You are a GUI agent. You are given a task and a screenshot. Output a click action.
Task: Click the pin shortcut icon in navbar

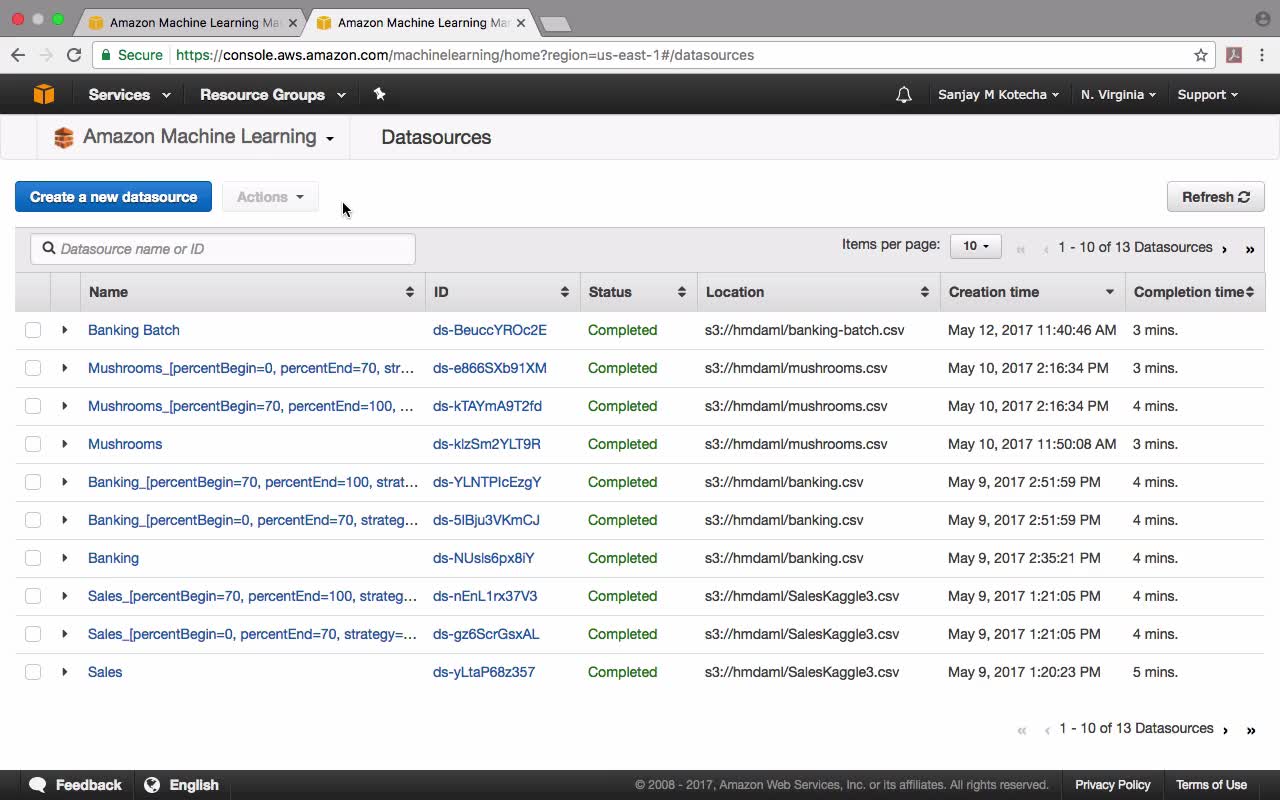pos(379,94)
